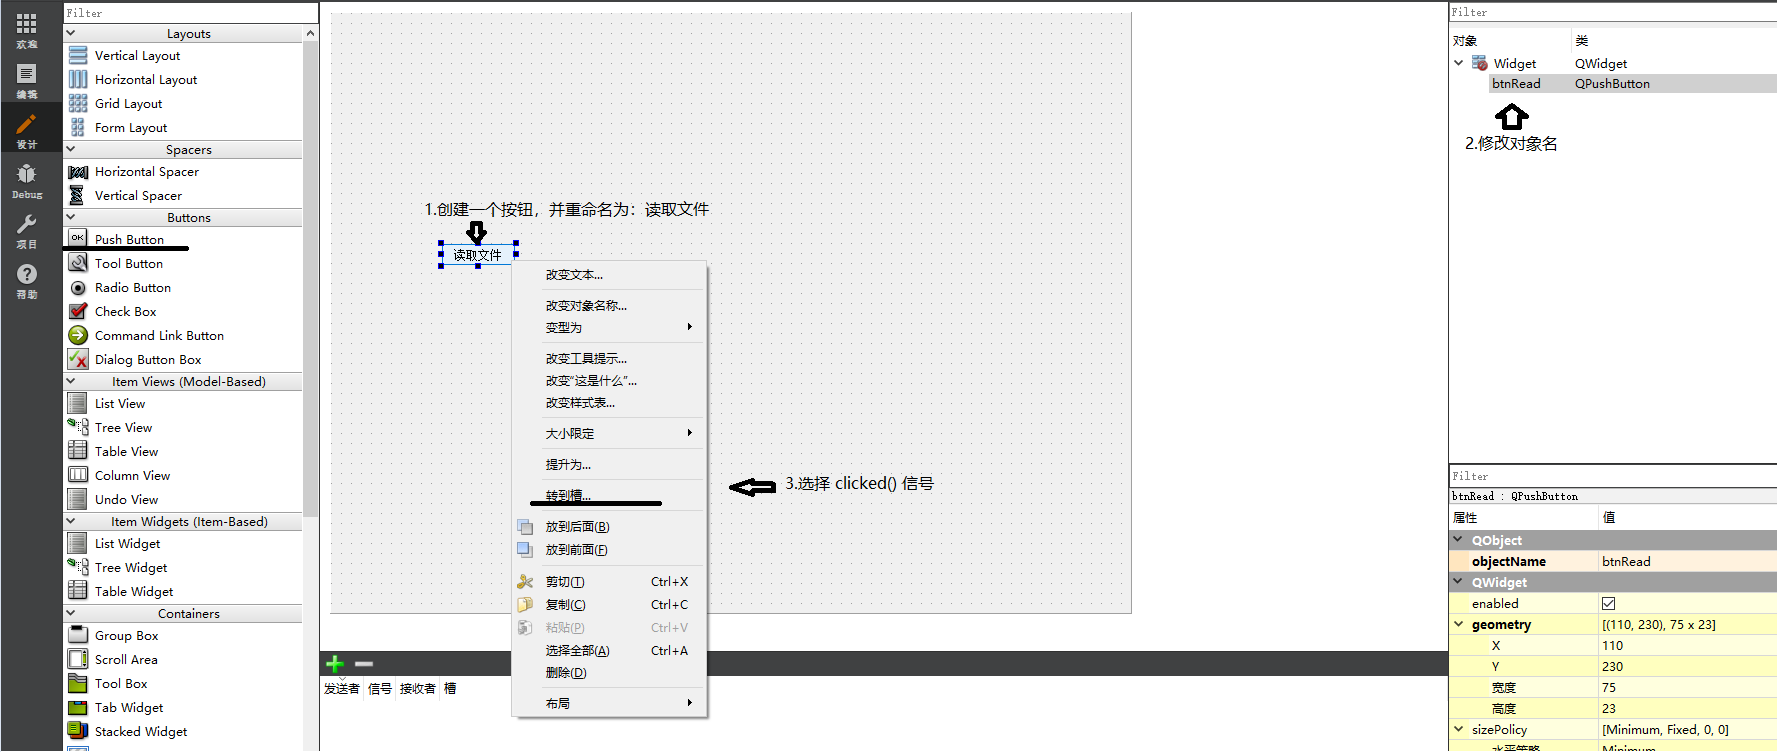Remove connection with the minus icon
This screenshot has width=1777, height=752.
364,664
